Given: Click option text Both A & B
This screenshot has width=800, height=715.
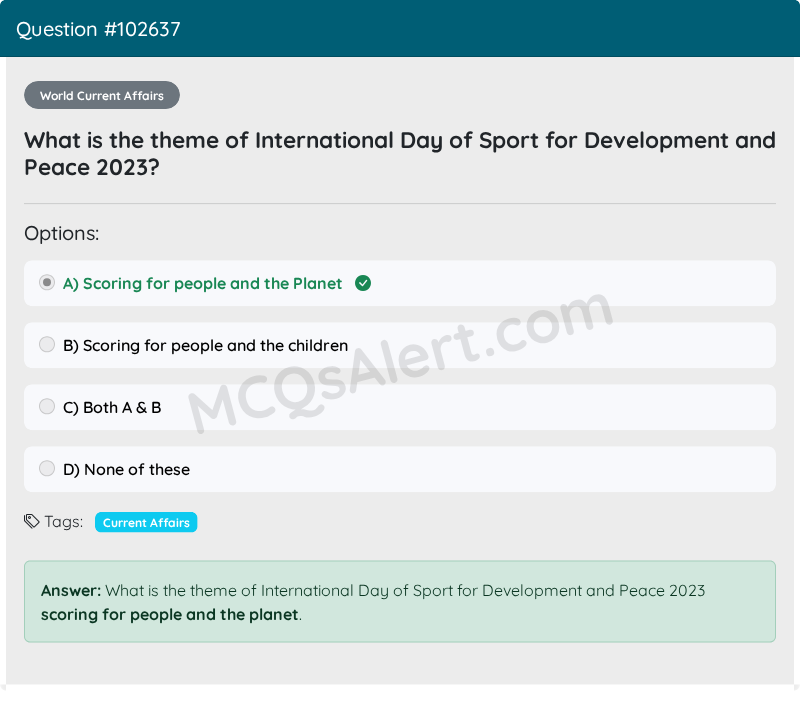Looking at the screenshot, I should 112,408.
